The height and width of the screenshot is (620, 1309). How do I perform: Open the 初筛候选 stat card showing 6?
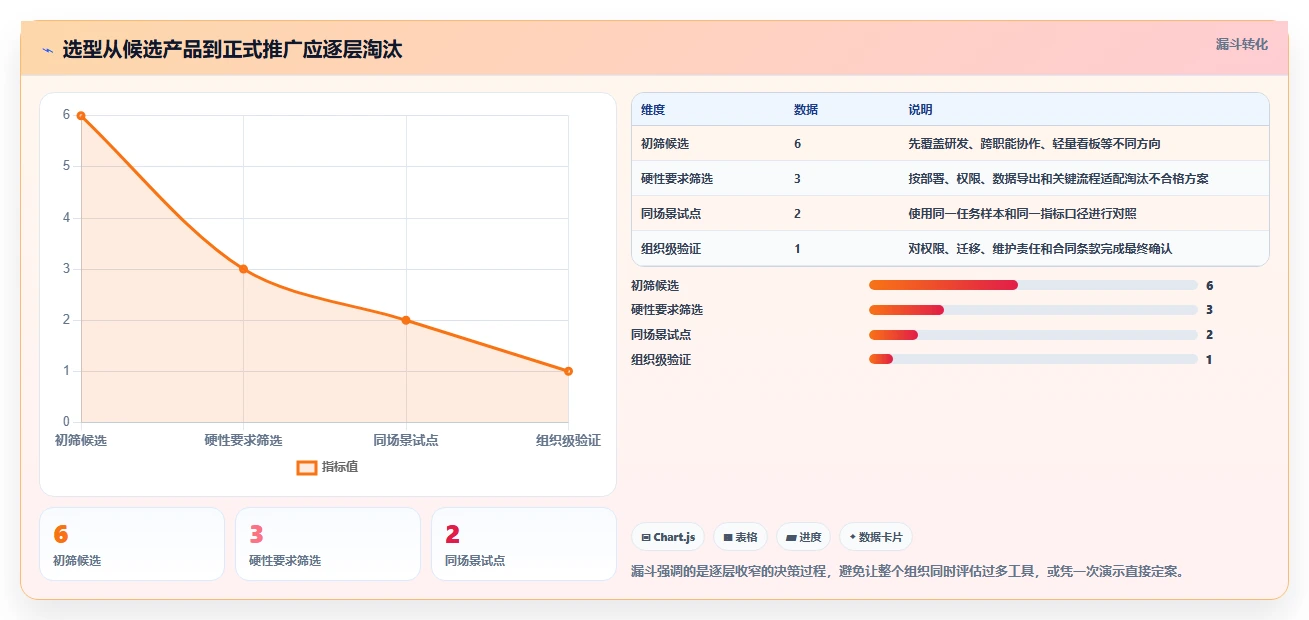point(132,544)
